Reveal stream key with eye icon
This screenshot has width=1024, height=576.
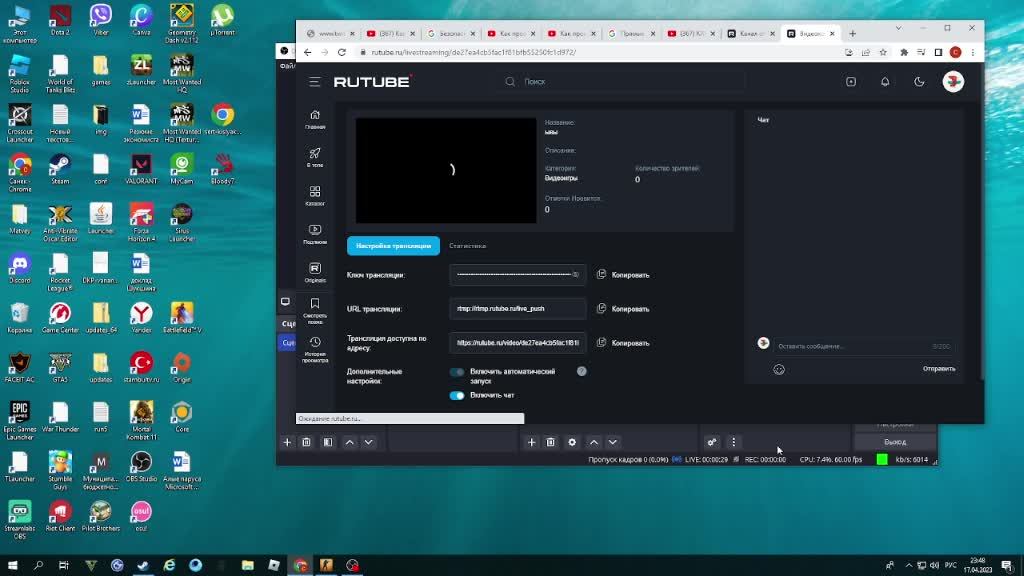coord(575,275)
